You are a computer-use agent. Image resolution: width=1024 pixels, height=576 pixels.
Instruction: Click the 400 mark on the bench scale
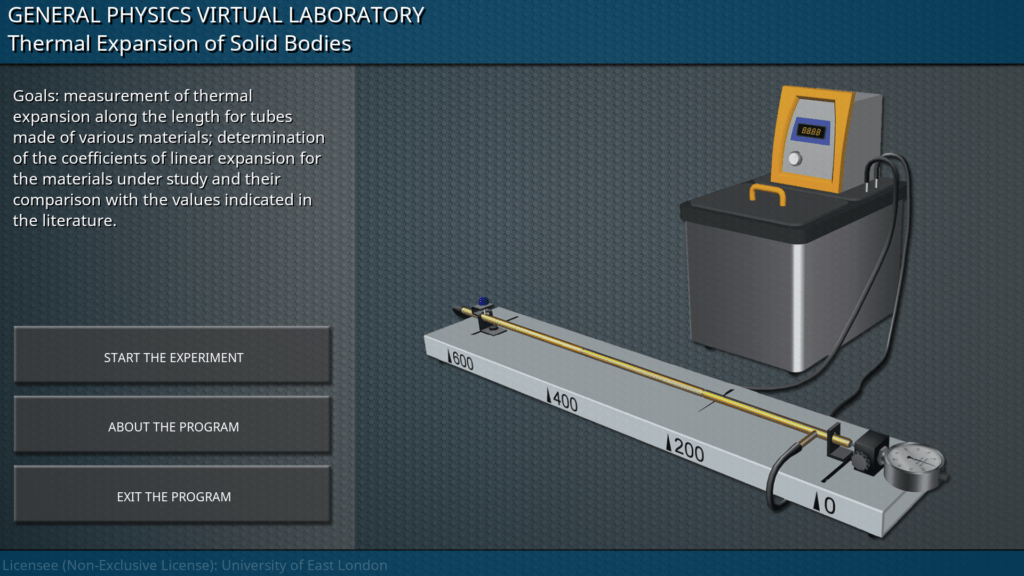(x=563, y=401)
